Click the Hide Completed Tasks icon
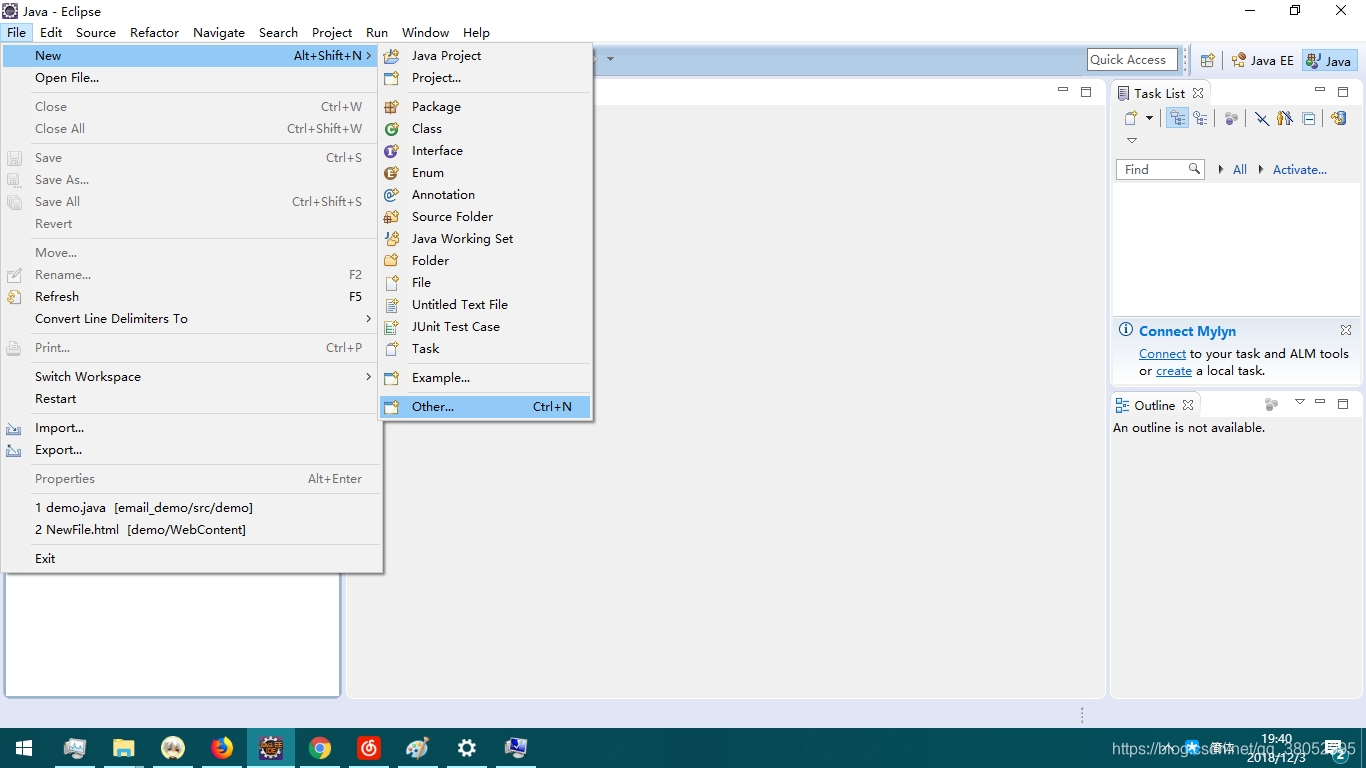Screen dimensions: 1366x768 (x=1262, y=118)
